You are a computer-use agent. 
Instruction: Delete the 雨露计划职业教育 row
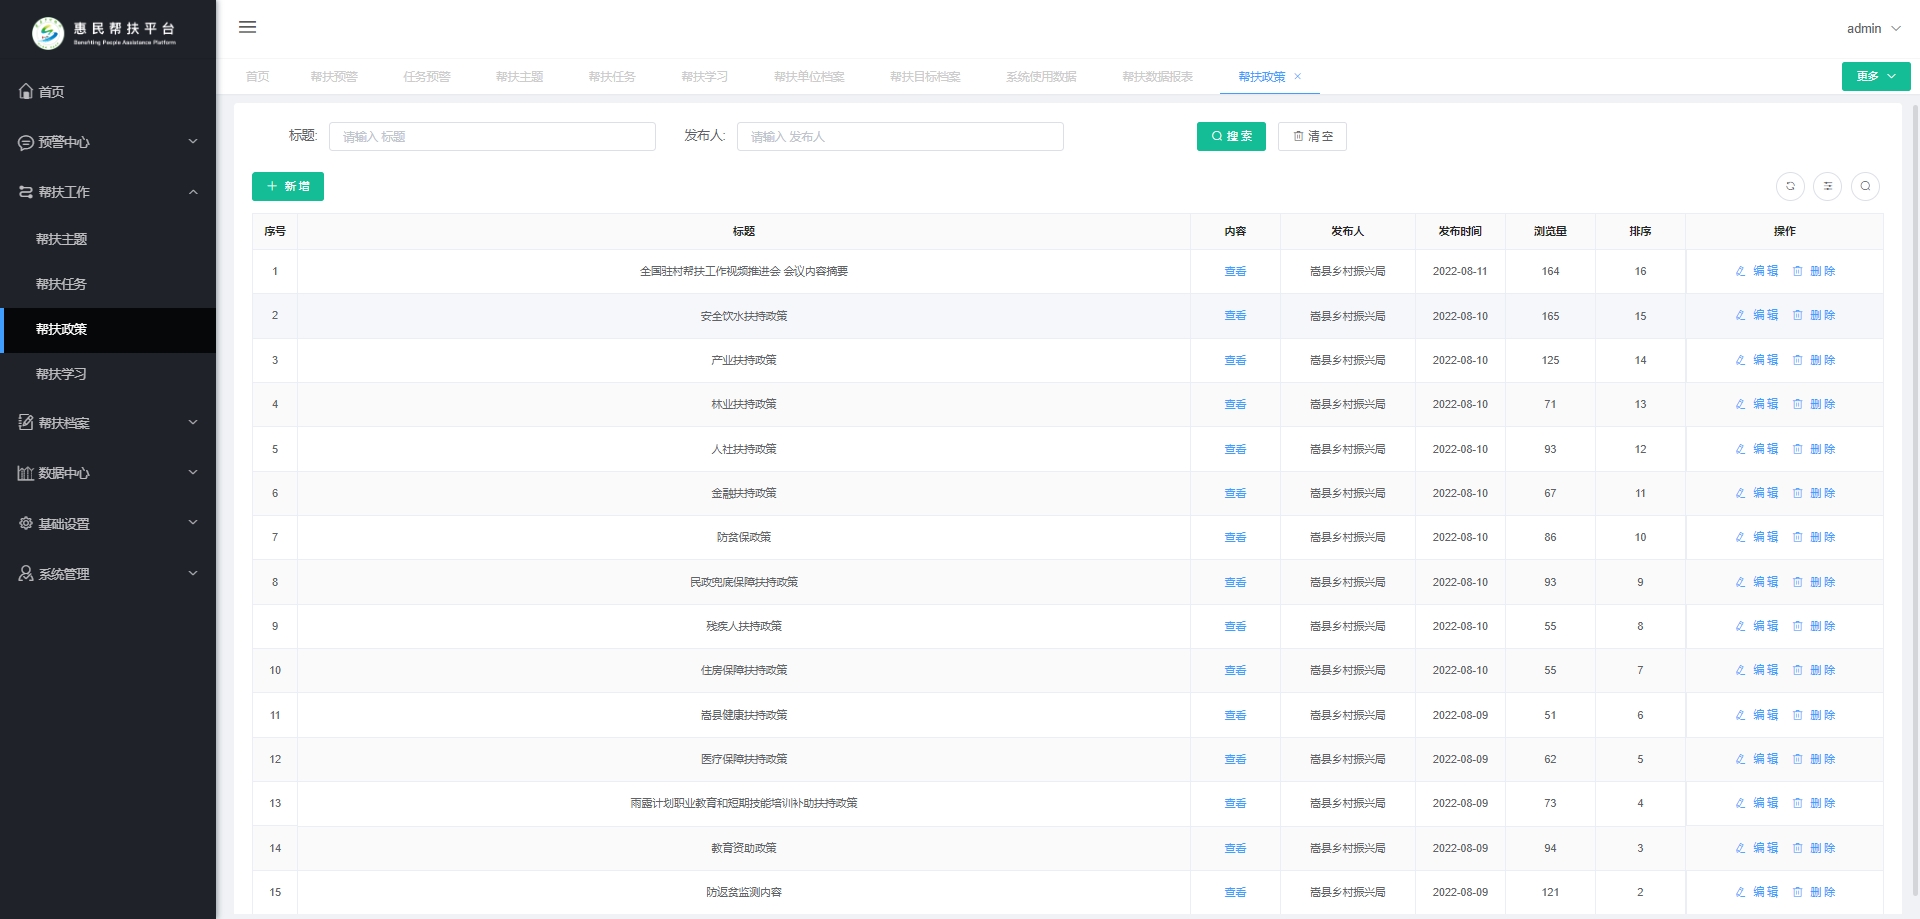(1814, 803)
